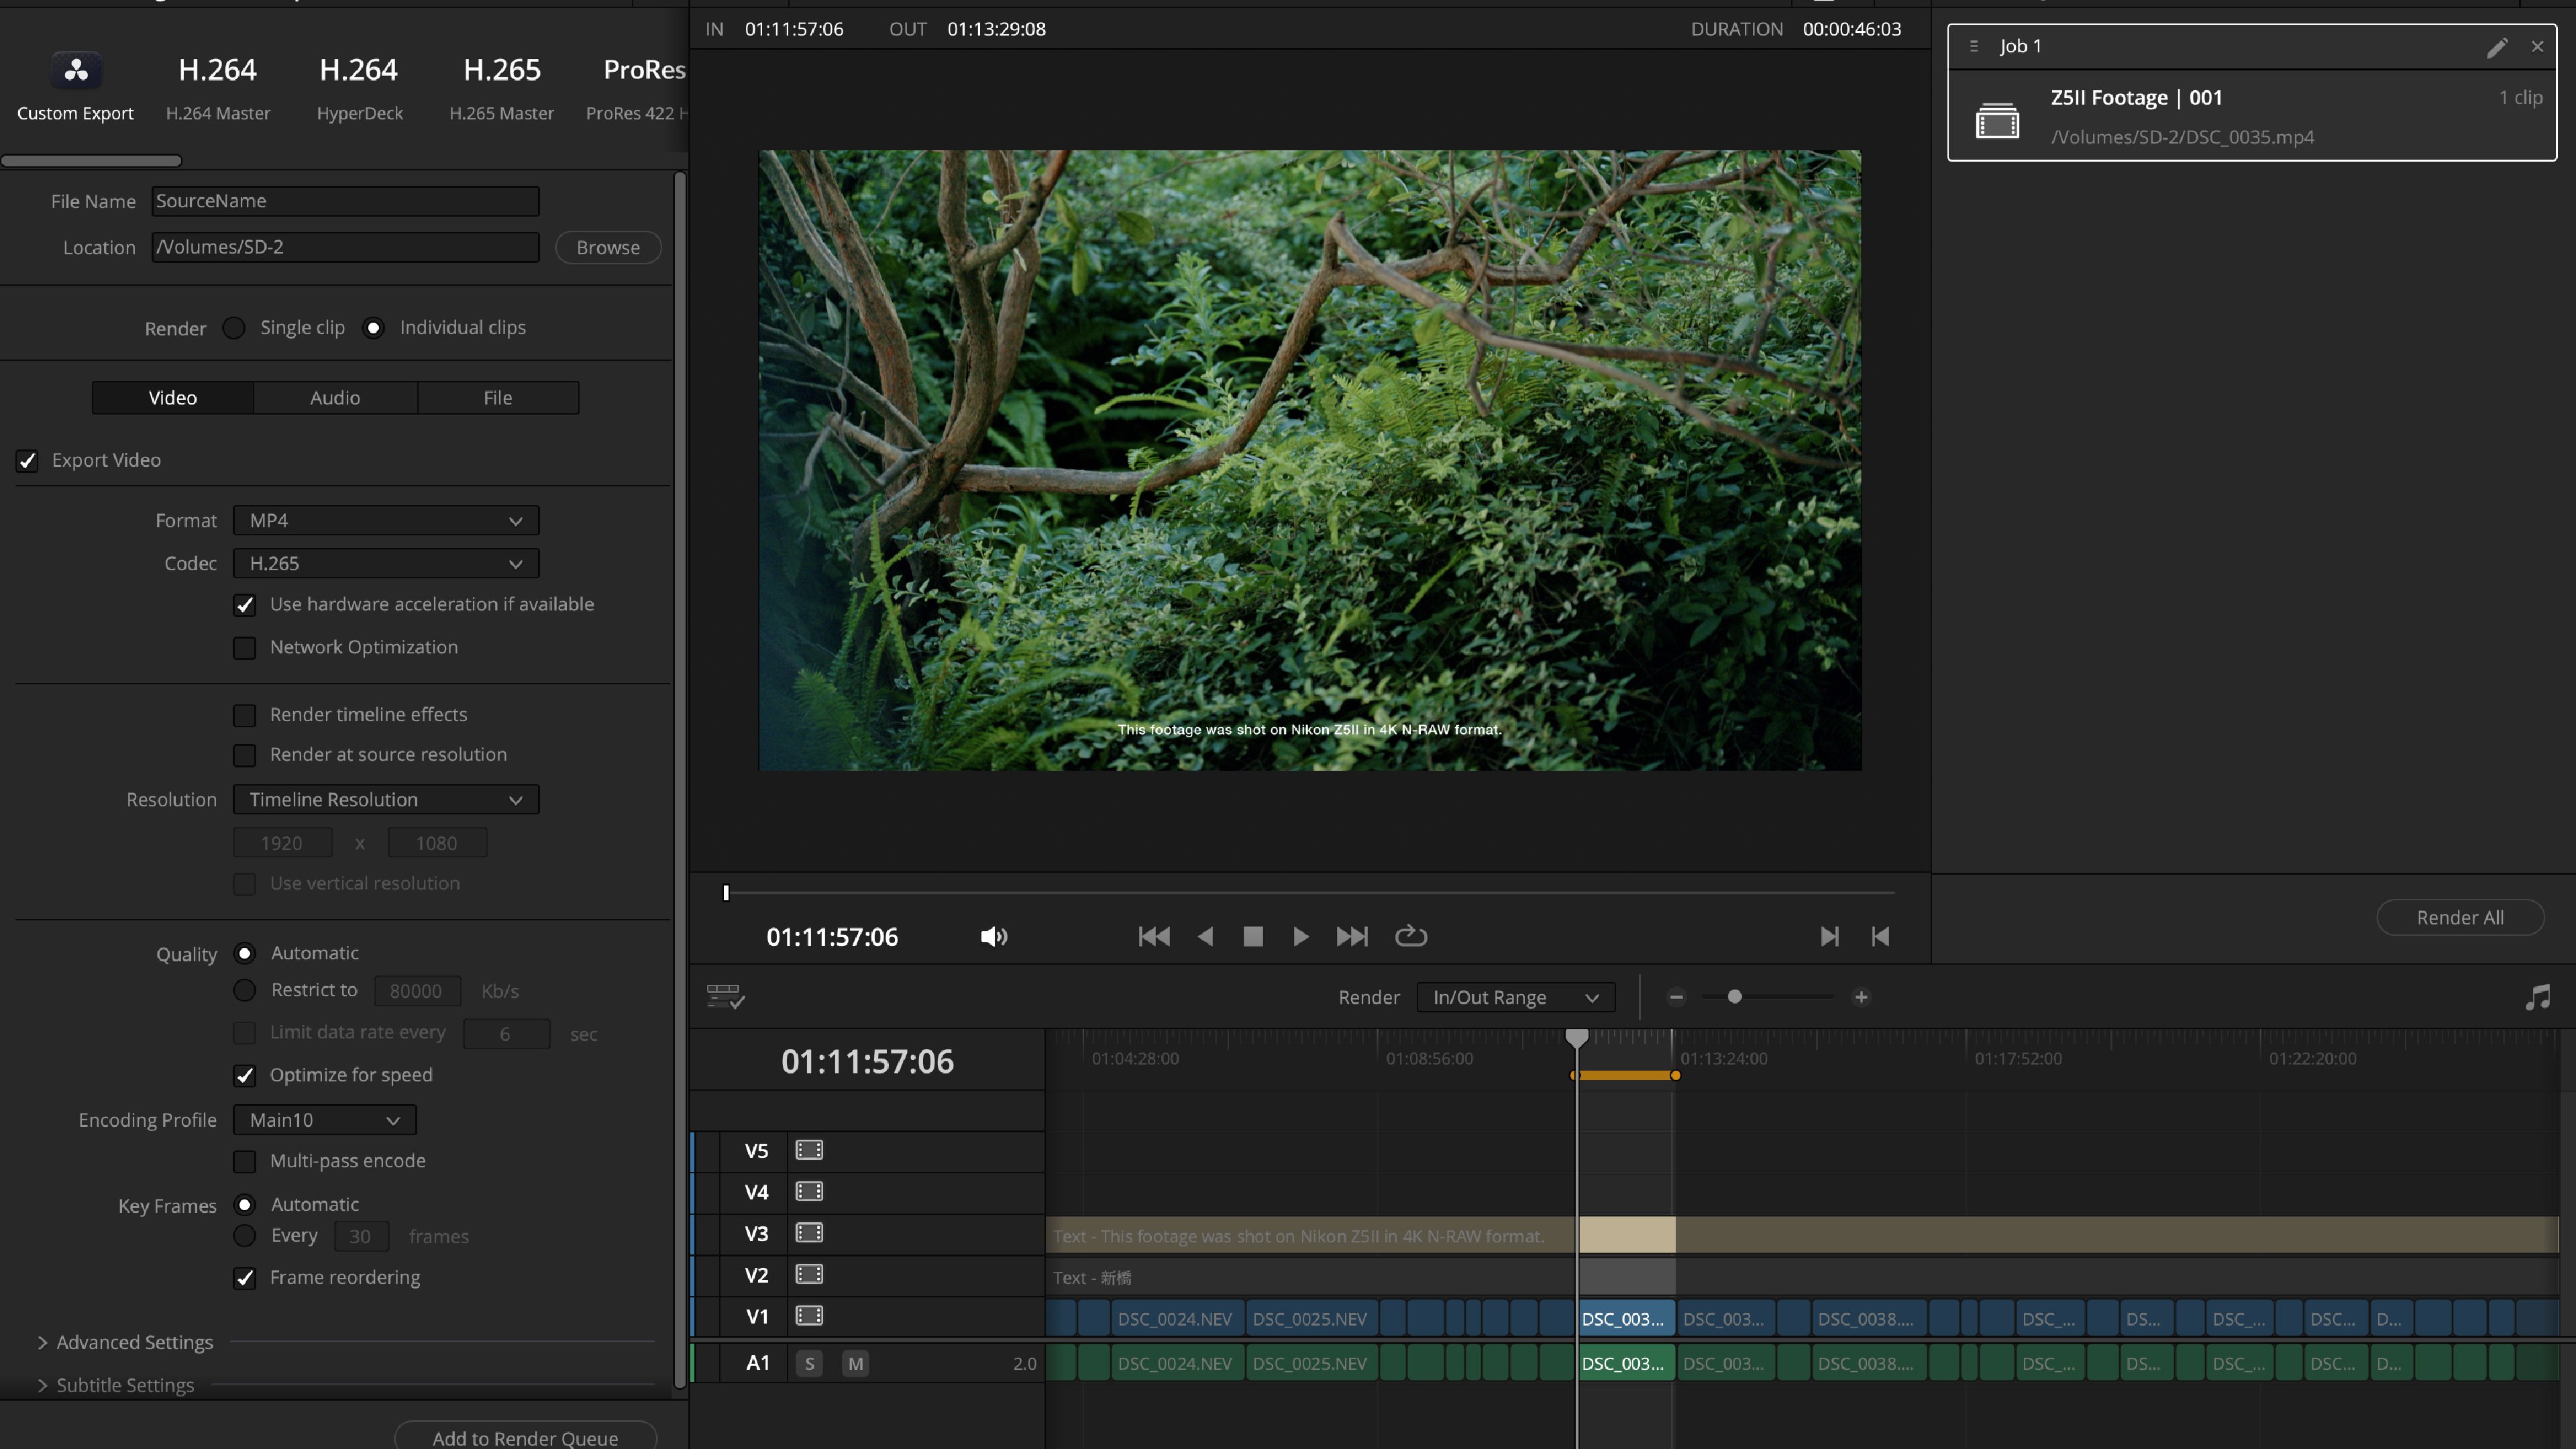This screenshot has width=2576, height=1449.
Task: Click the V3 track film strip icon
Action: click(x=809, y=1233)
